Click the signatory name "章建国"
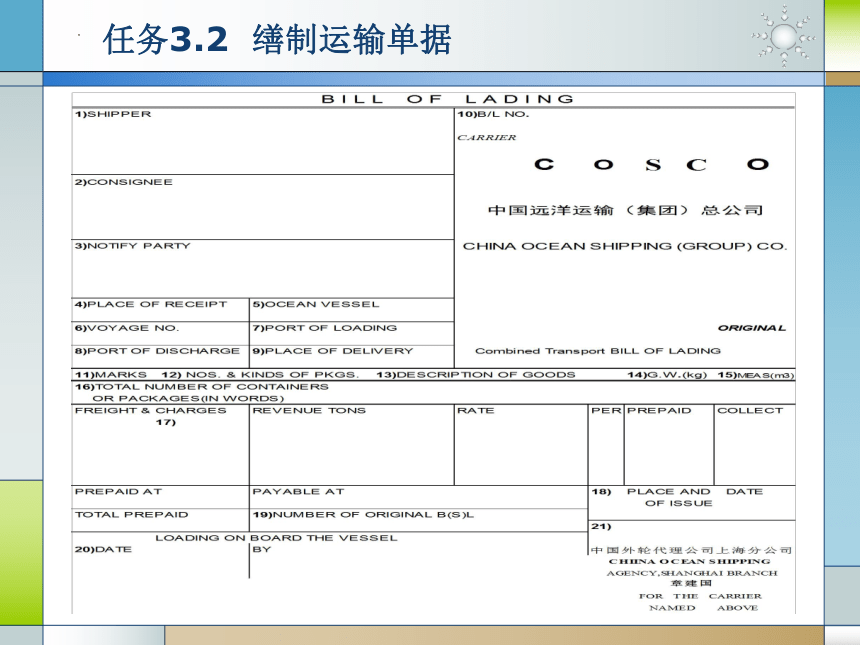Viewport: 860px width, 645px height. coord(691,584)
